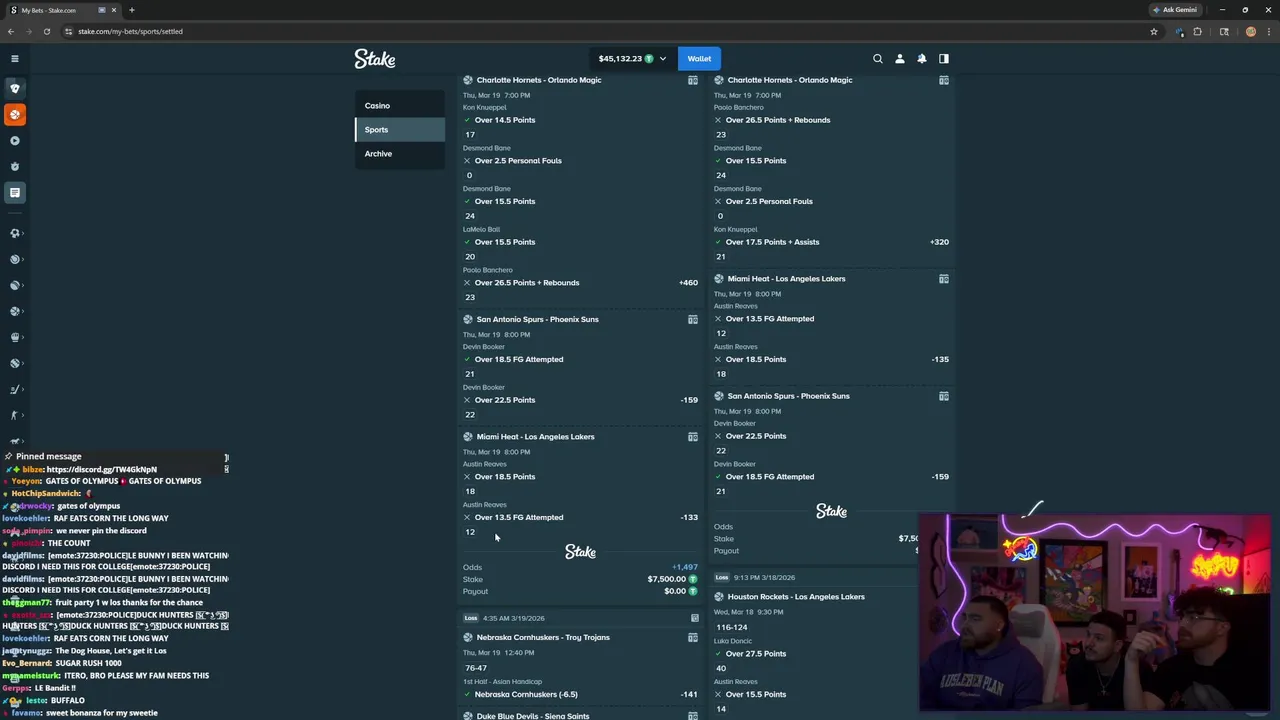The width and height of the screenshot is (1280, 720).
Task: Open icon beside right Miami Heat - Los Angeles Lakers
Action: point(943,279)
